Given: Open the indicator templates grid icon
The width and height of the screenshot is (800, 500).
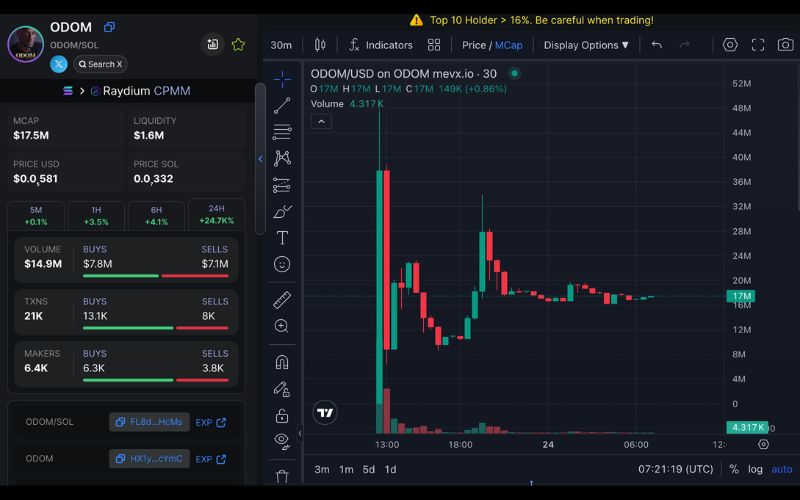Looking at the screenshot, I should coord(434,45).
